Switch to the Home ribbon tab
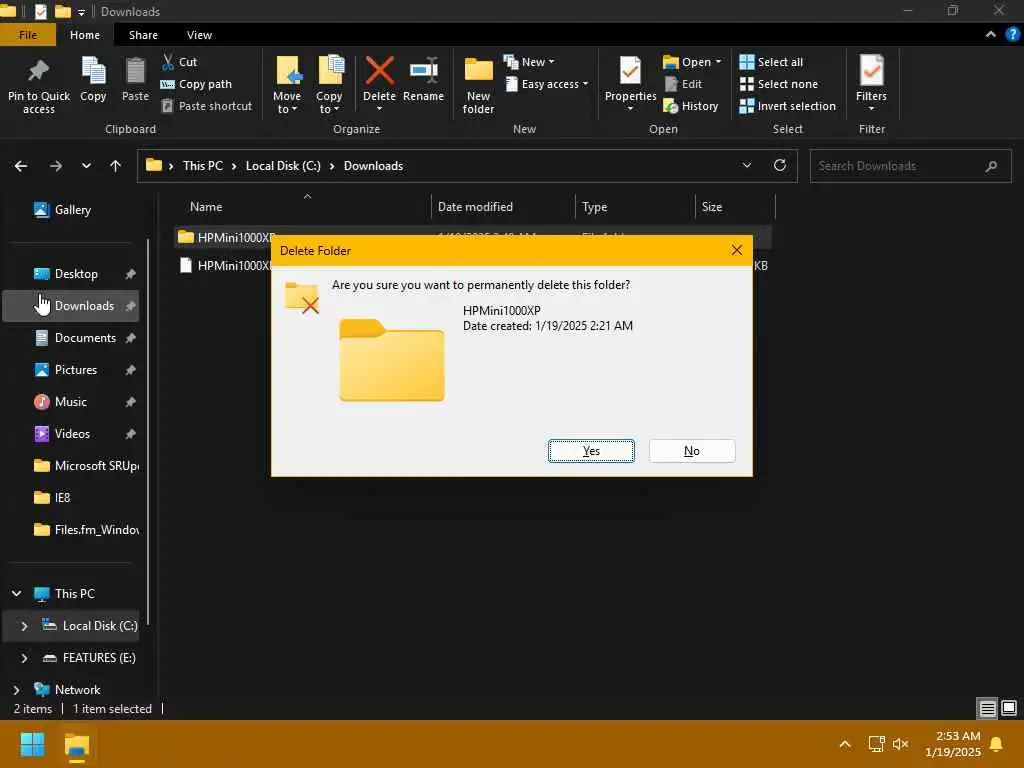1024x768 pixels. click(x=85, y=35)
